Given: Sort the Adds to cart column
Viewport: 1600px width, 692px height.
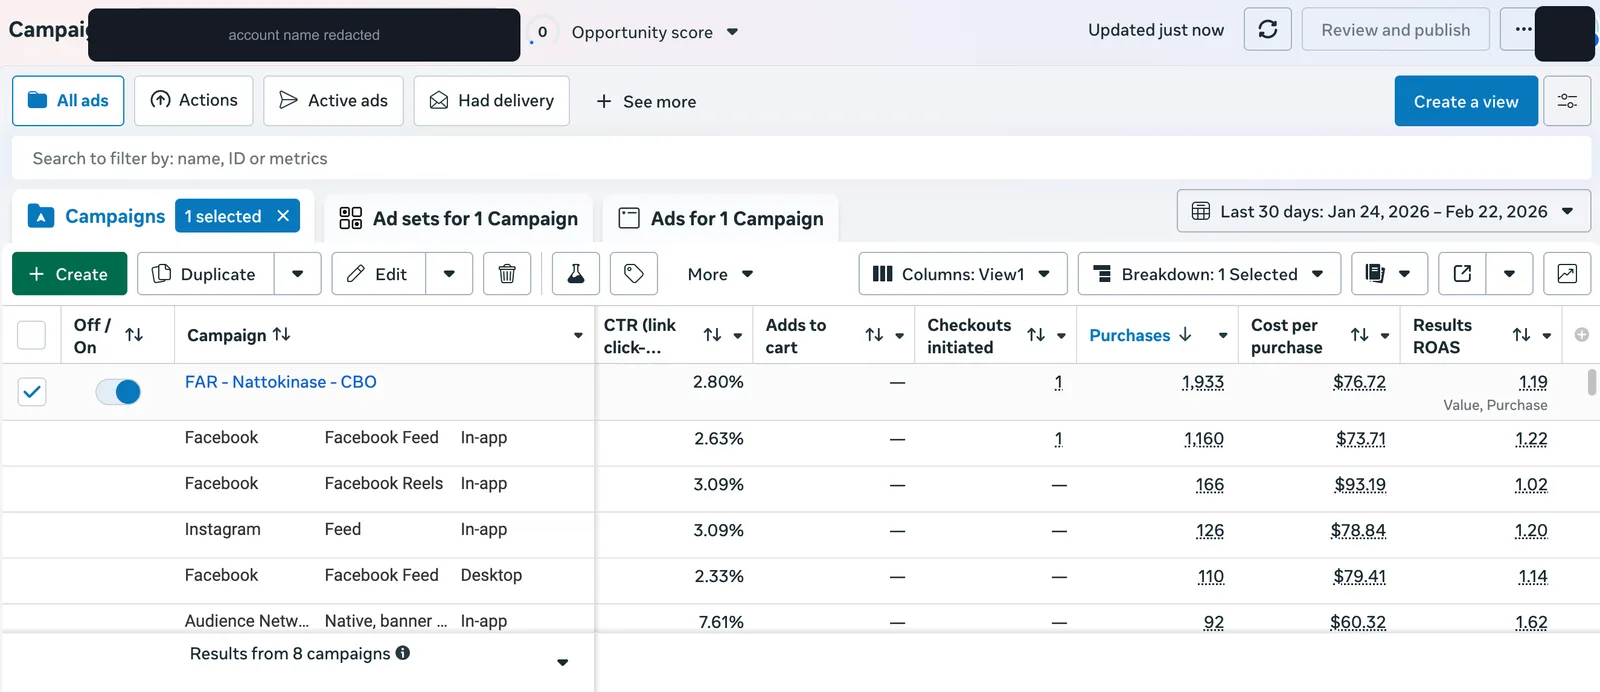Looking at the screenshot, I should click(874, 335).
